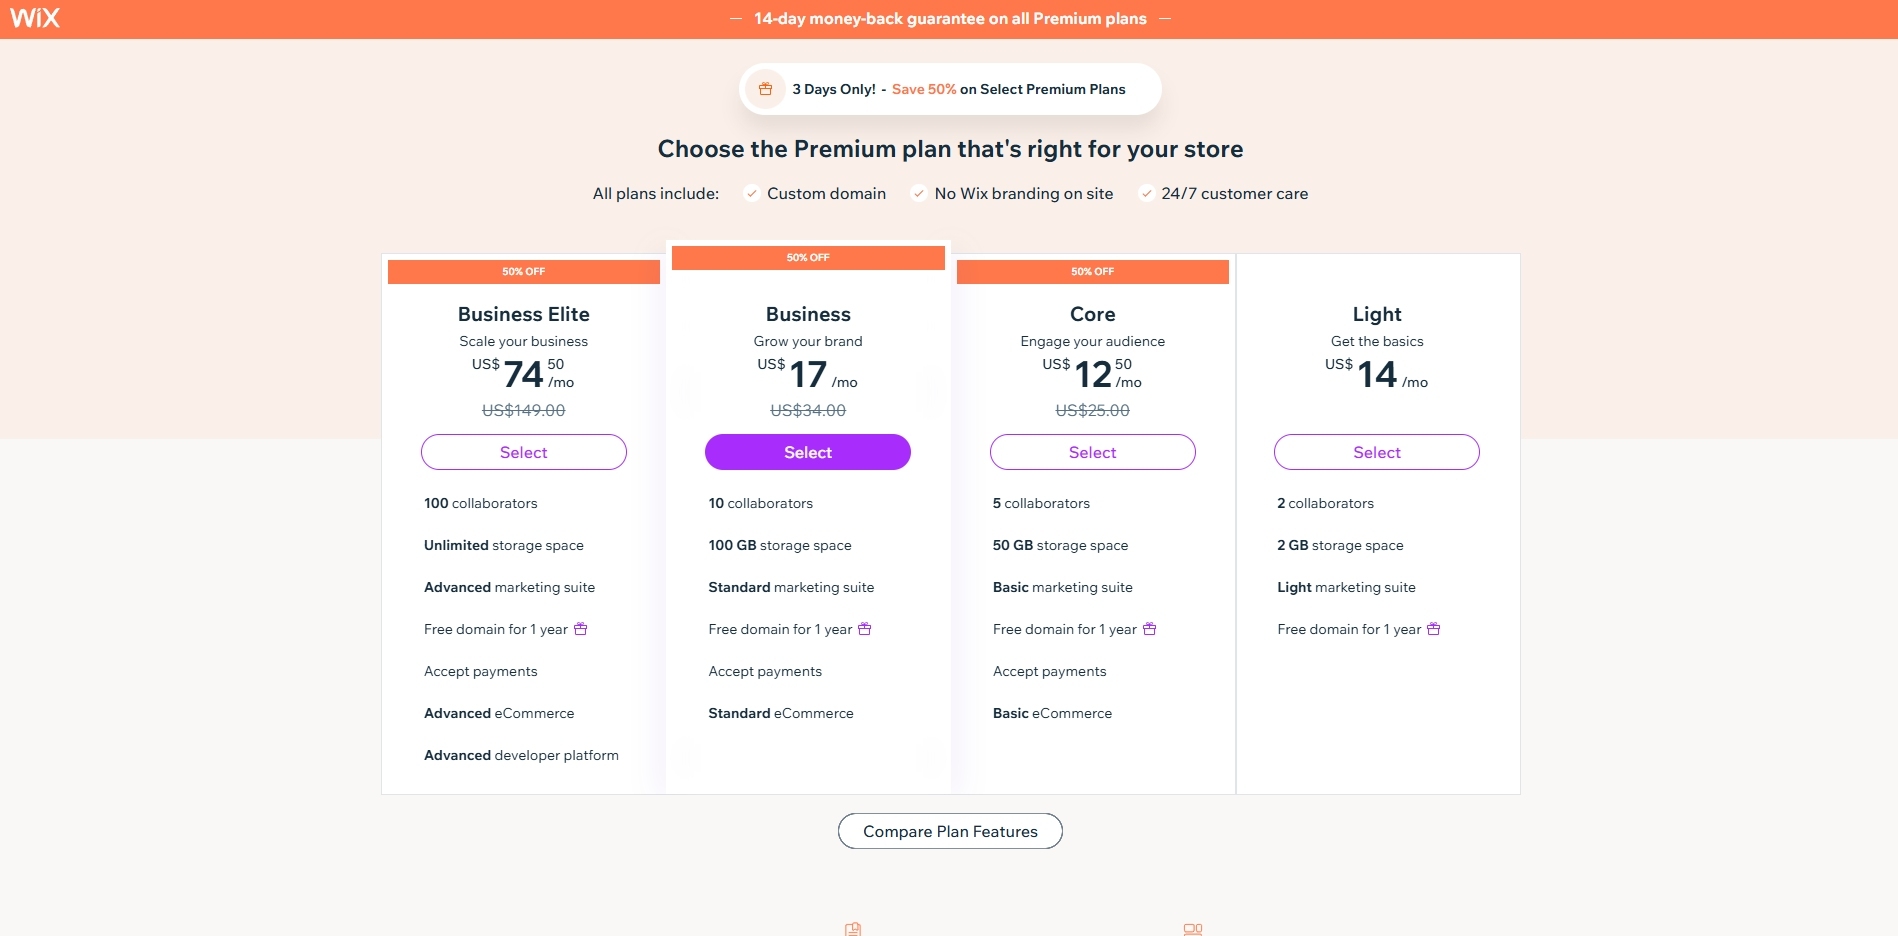Click the Wix logo

35,18
